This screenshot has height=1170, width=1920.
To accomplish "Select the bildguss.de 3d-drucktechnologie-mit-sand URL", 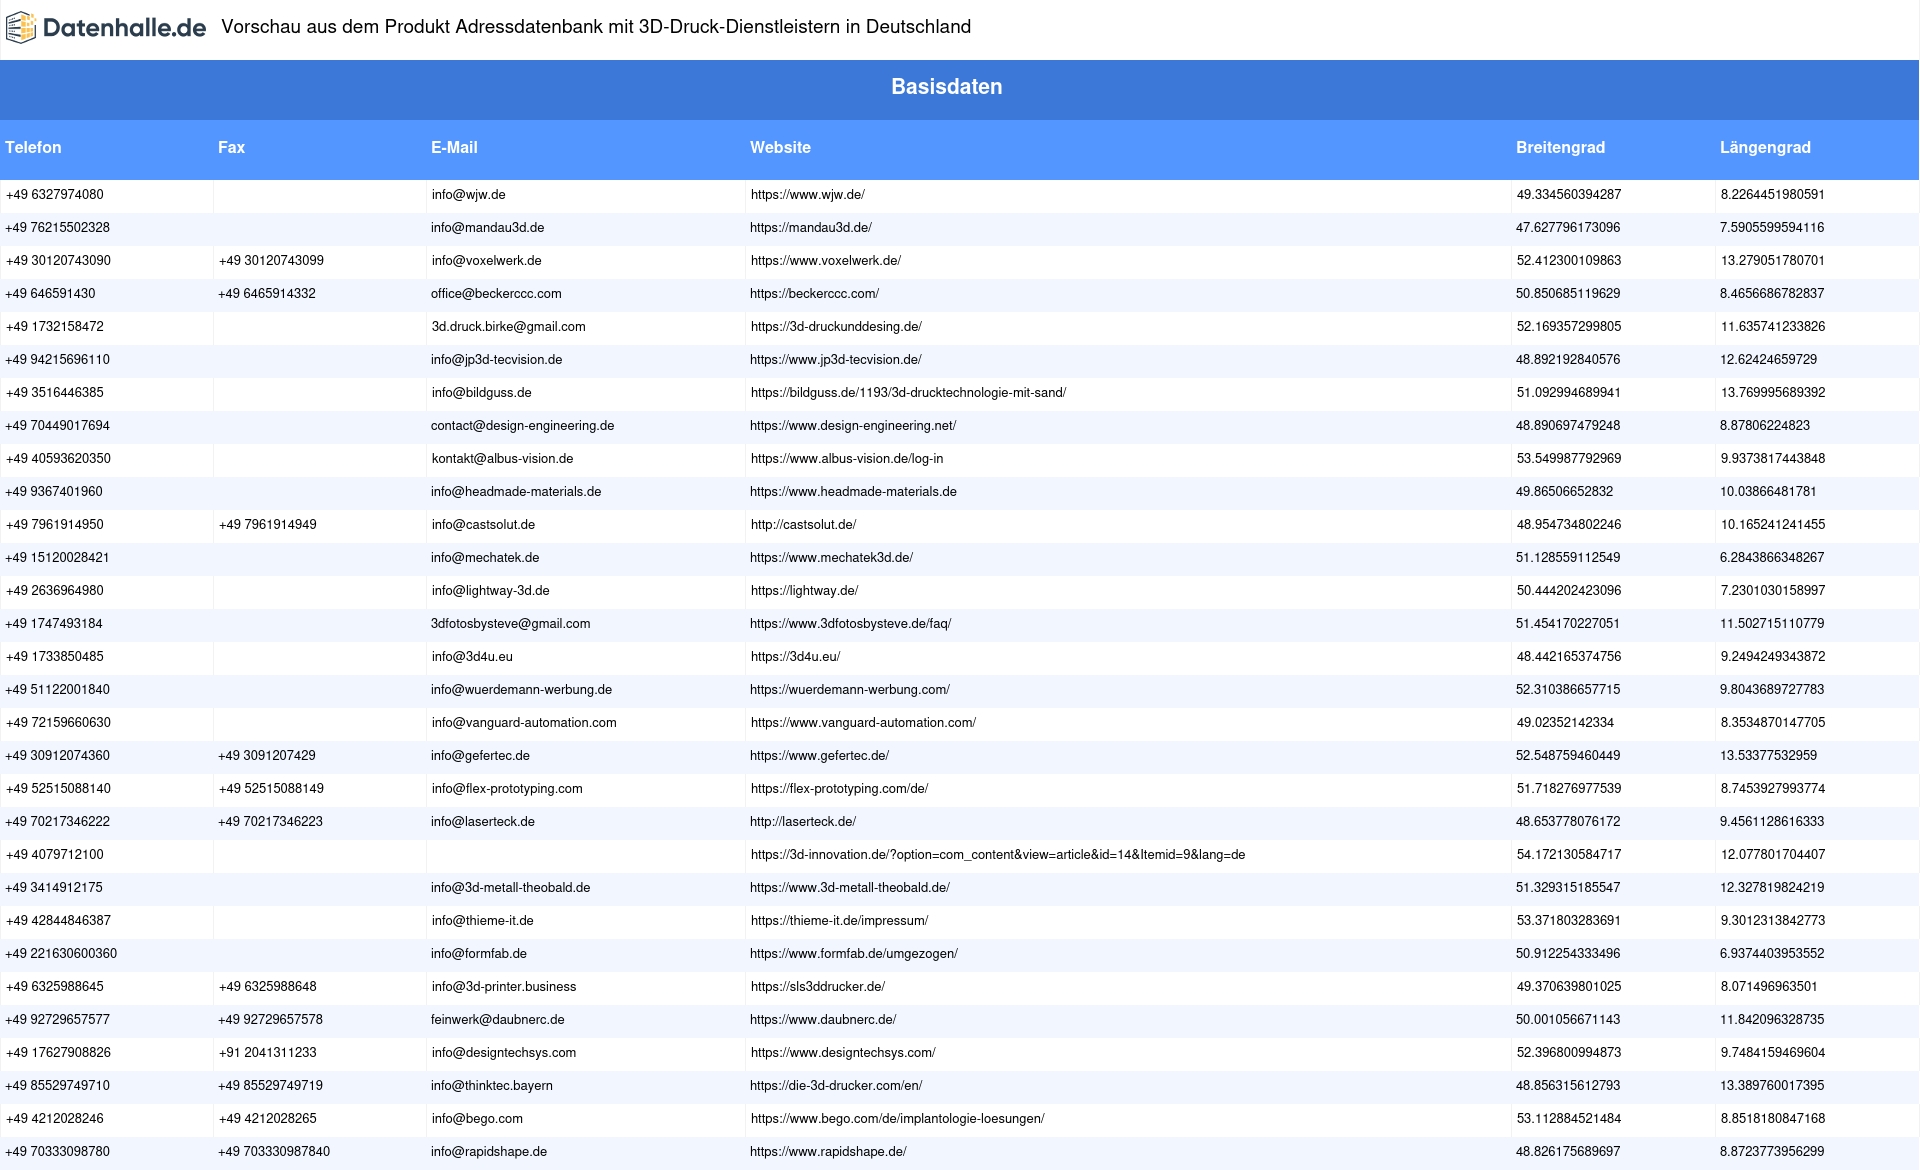I will (908, 393).
